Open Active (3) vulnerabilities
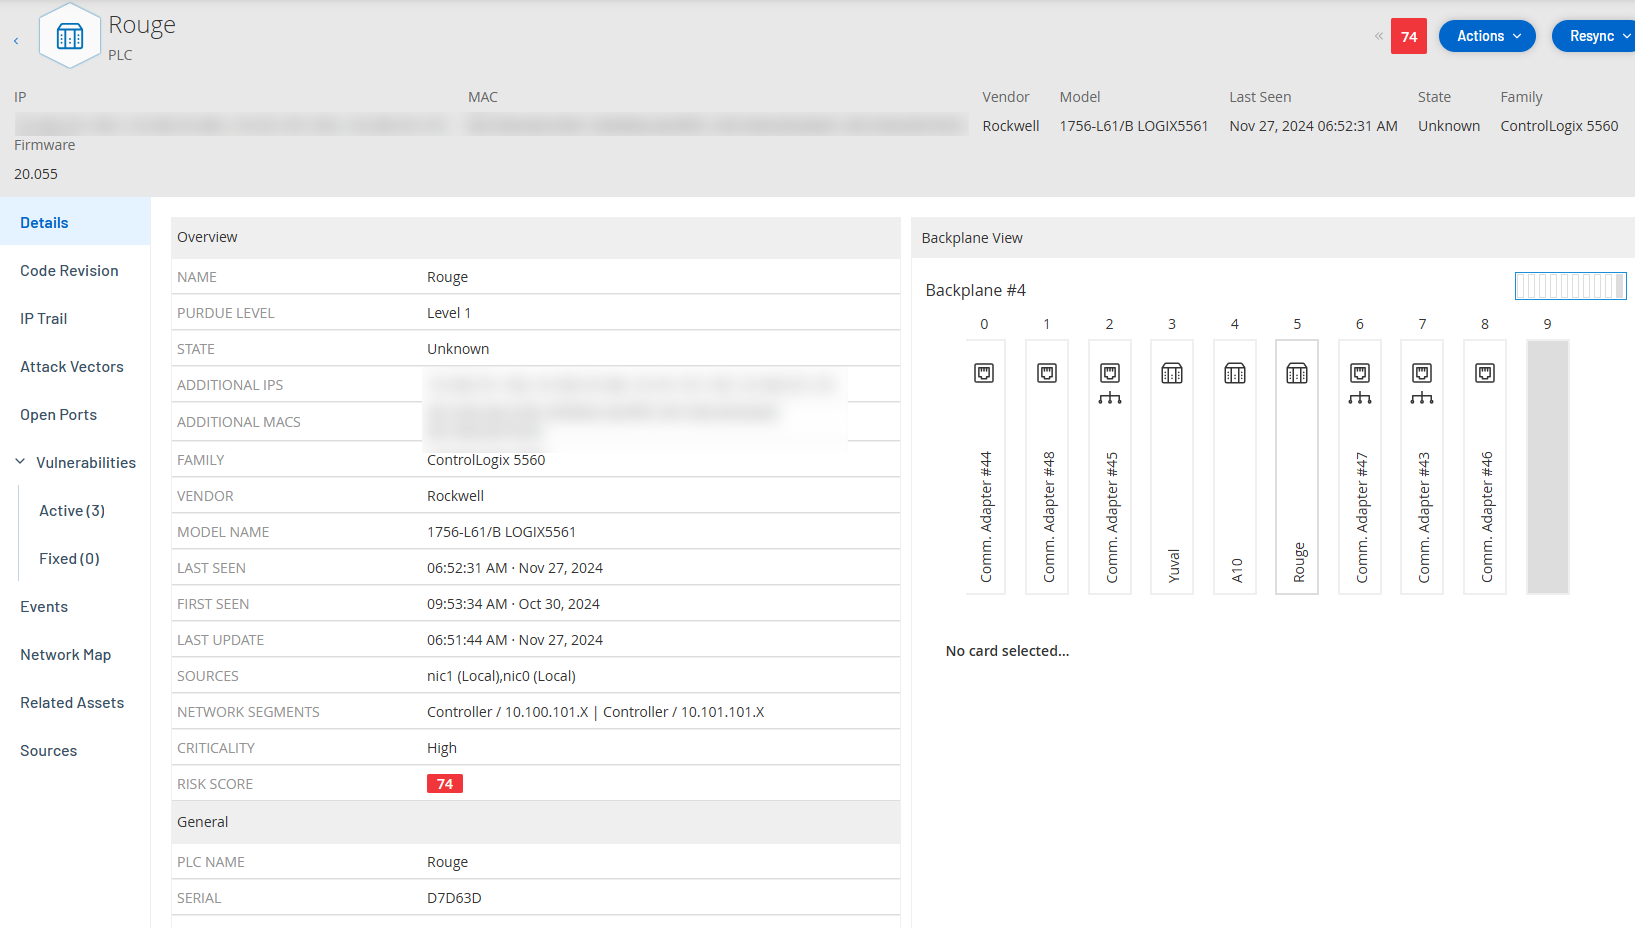The height and width of the screenshot is (928, 1635). coord(72,511)
